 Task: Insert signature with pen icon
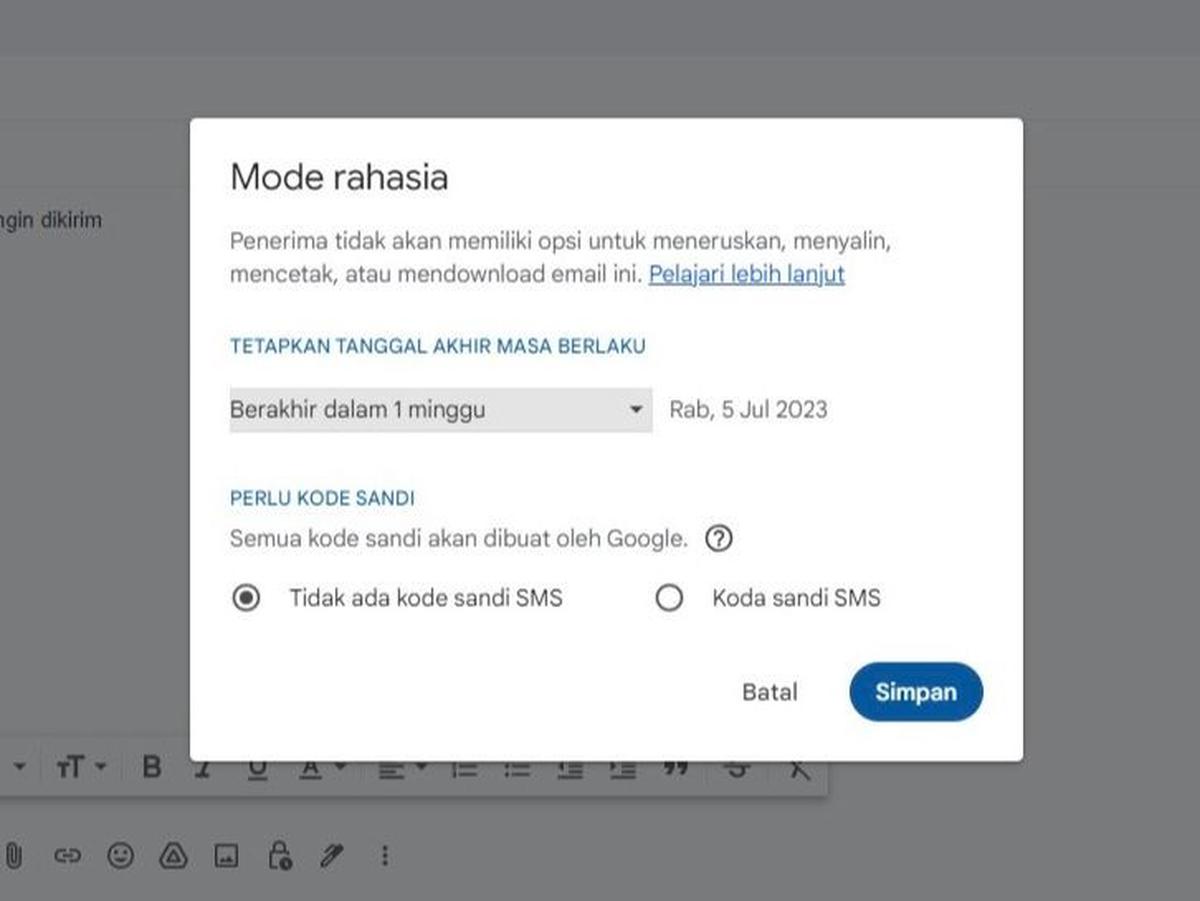click(x=332, y=856)
